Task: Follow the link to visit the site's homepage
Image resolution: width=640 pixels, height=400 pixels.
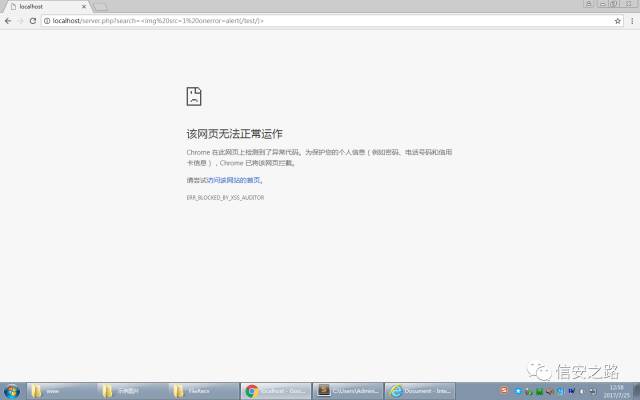Action: (x=234, y=180)
